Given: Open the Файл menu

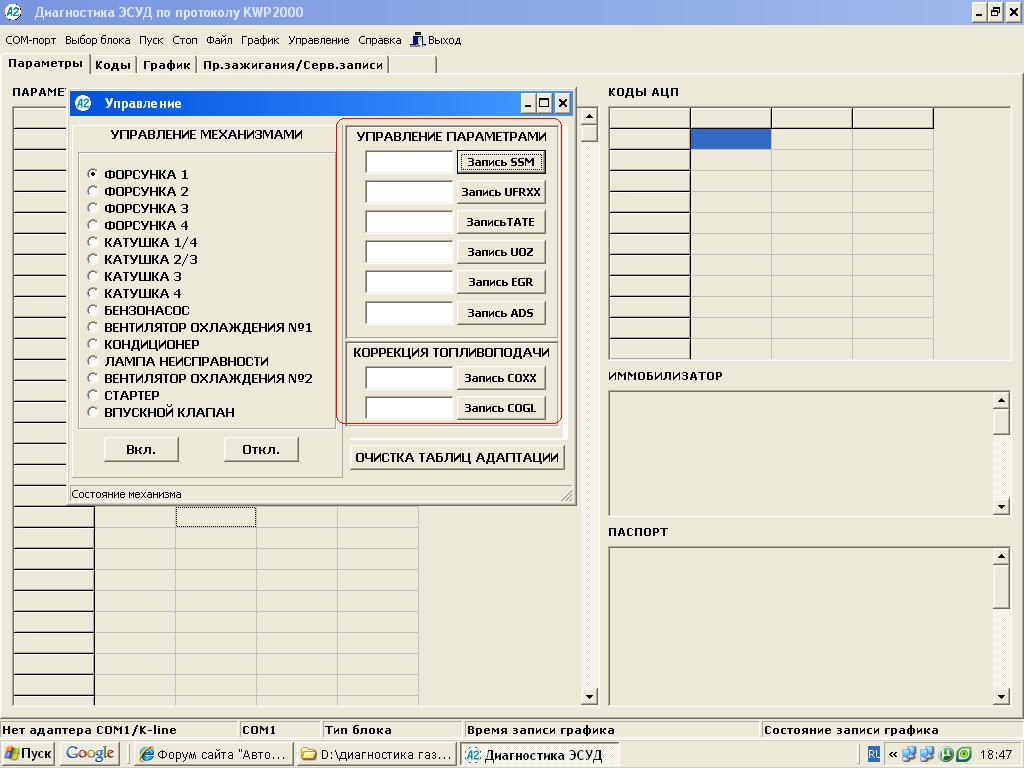Looking at the screenshot, I should (219, 40).
